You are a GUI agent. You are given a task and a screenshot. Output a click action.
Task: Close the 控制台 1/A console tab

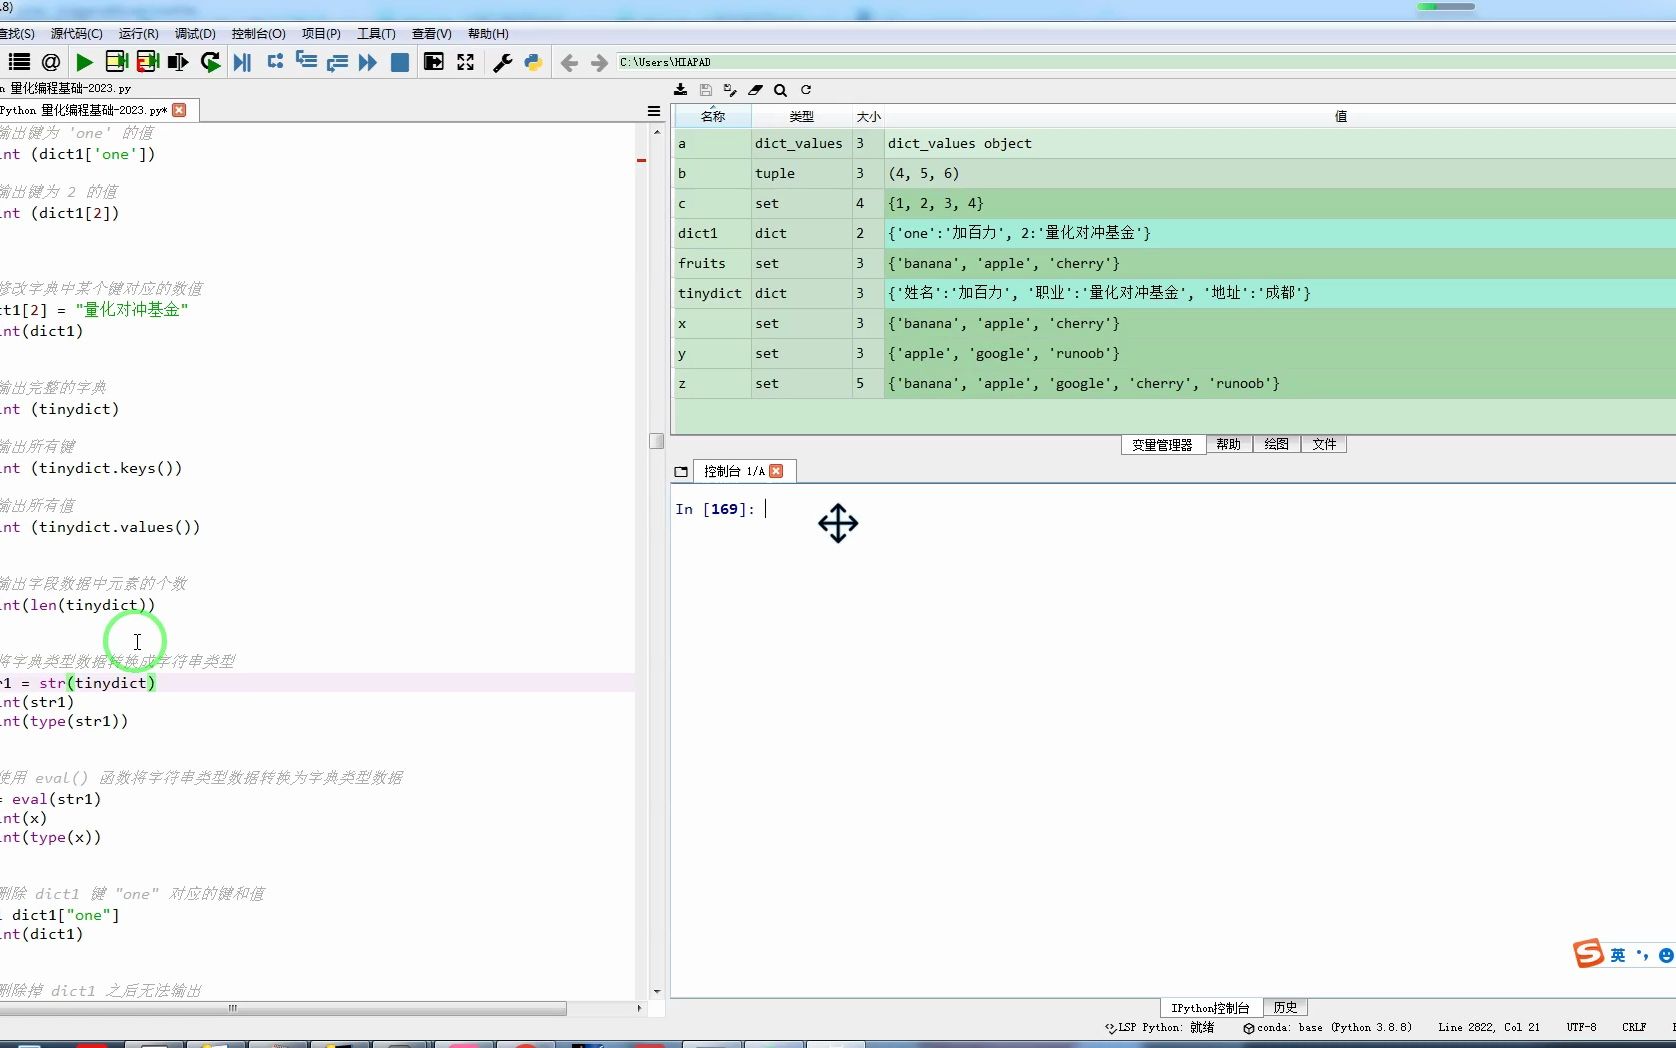(x=776, y=471)
